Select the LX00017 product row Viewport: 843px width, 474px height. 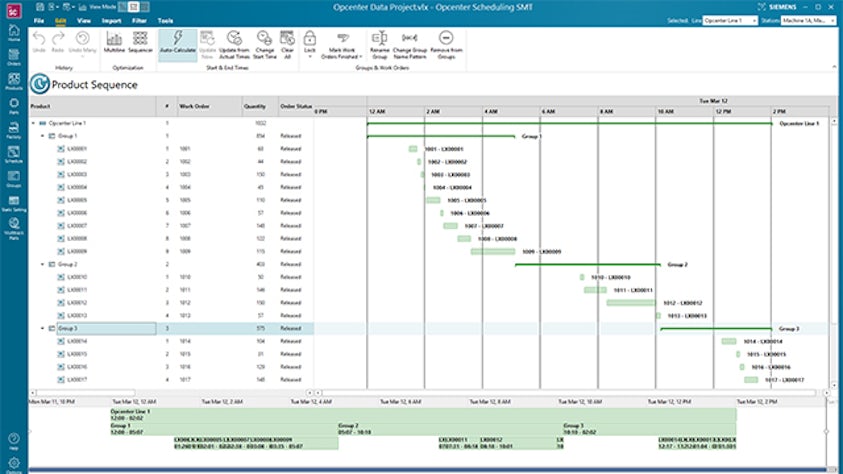(x=171, y=380)
